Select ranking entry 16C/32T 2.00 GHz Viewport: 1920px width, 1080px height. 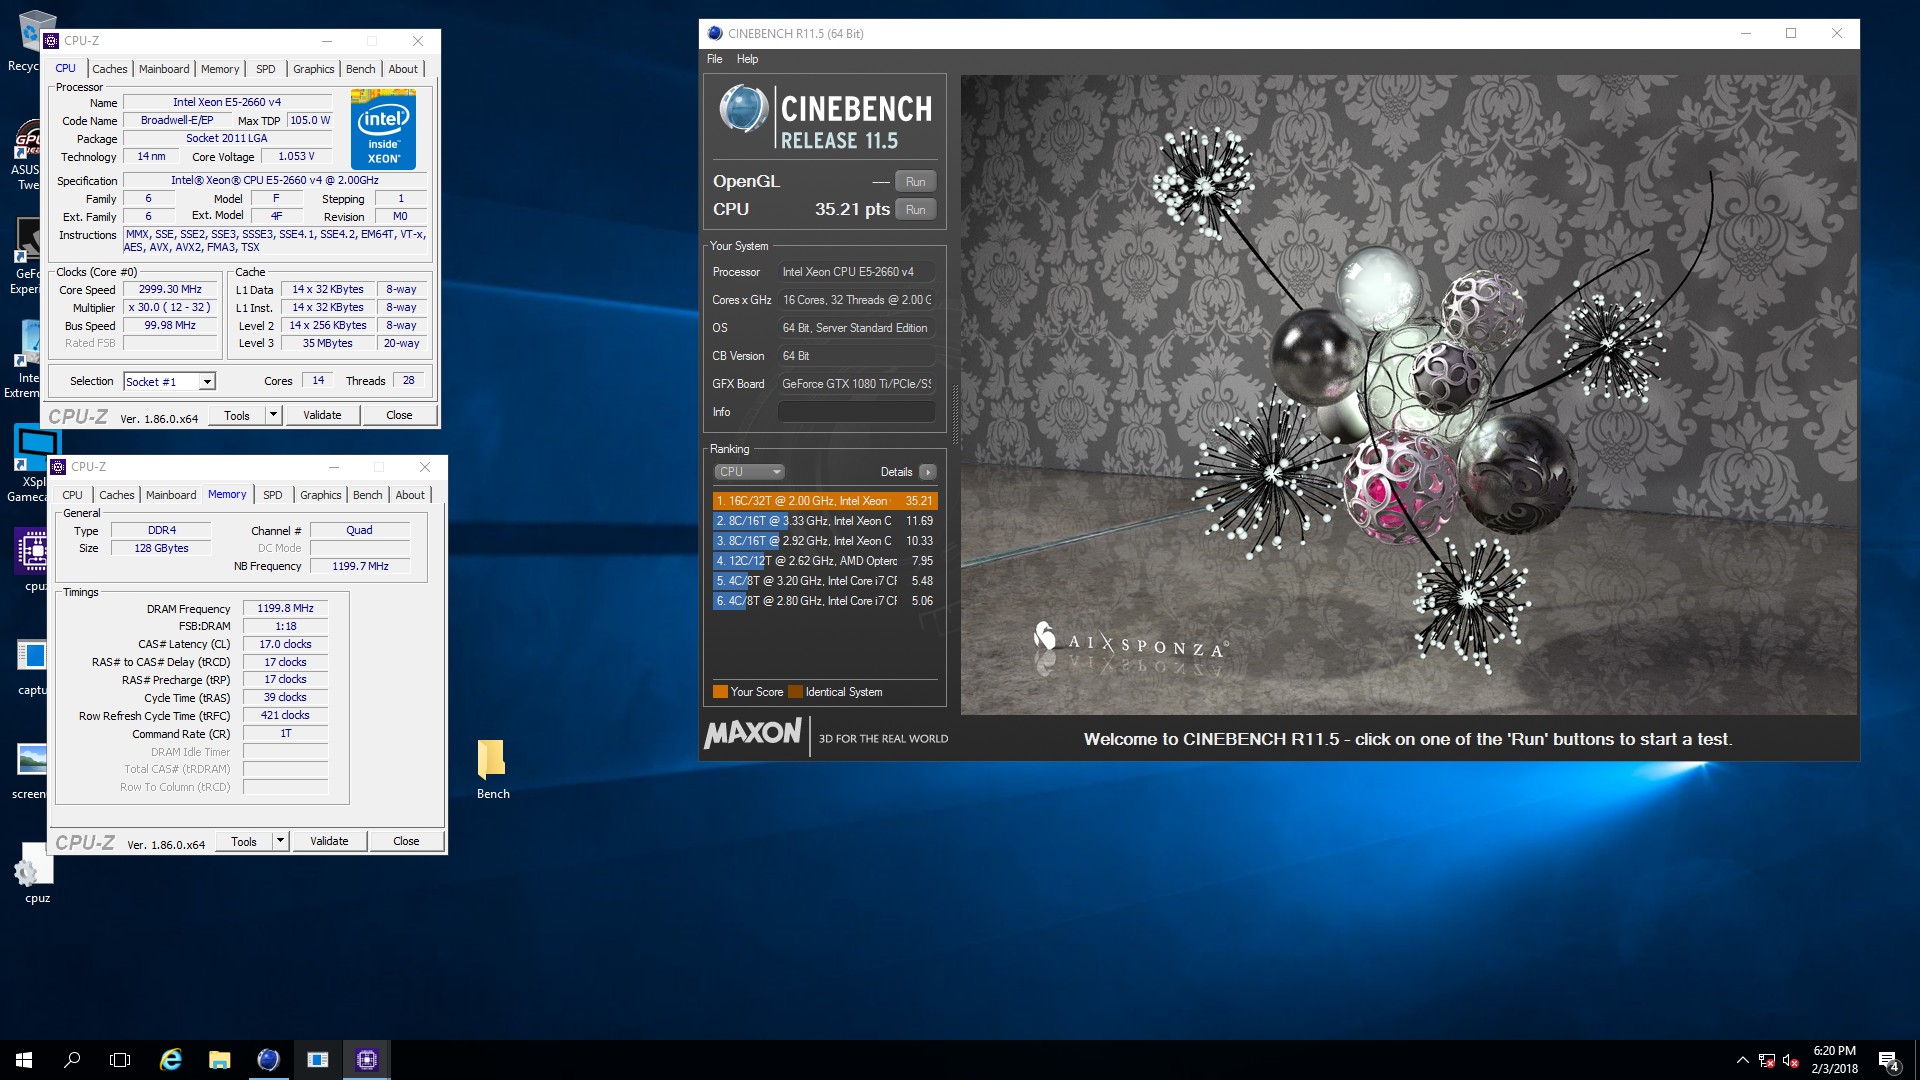[x=825, y=501]
